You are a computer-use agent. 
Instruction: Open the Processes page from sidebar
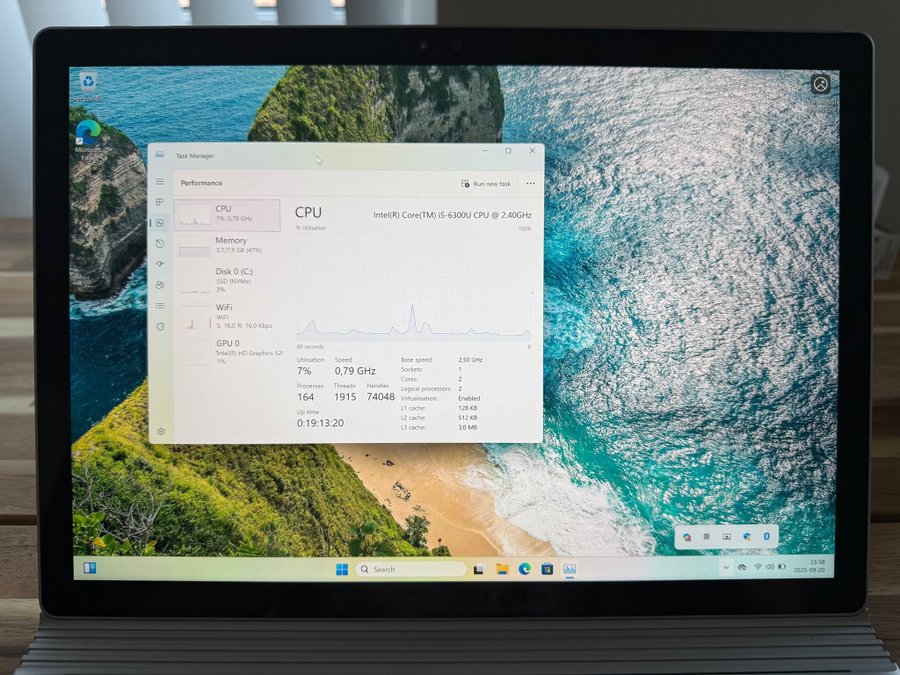160,202
